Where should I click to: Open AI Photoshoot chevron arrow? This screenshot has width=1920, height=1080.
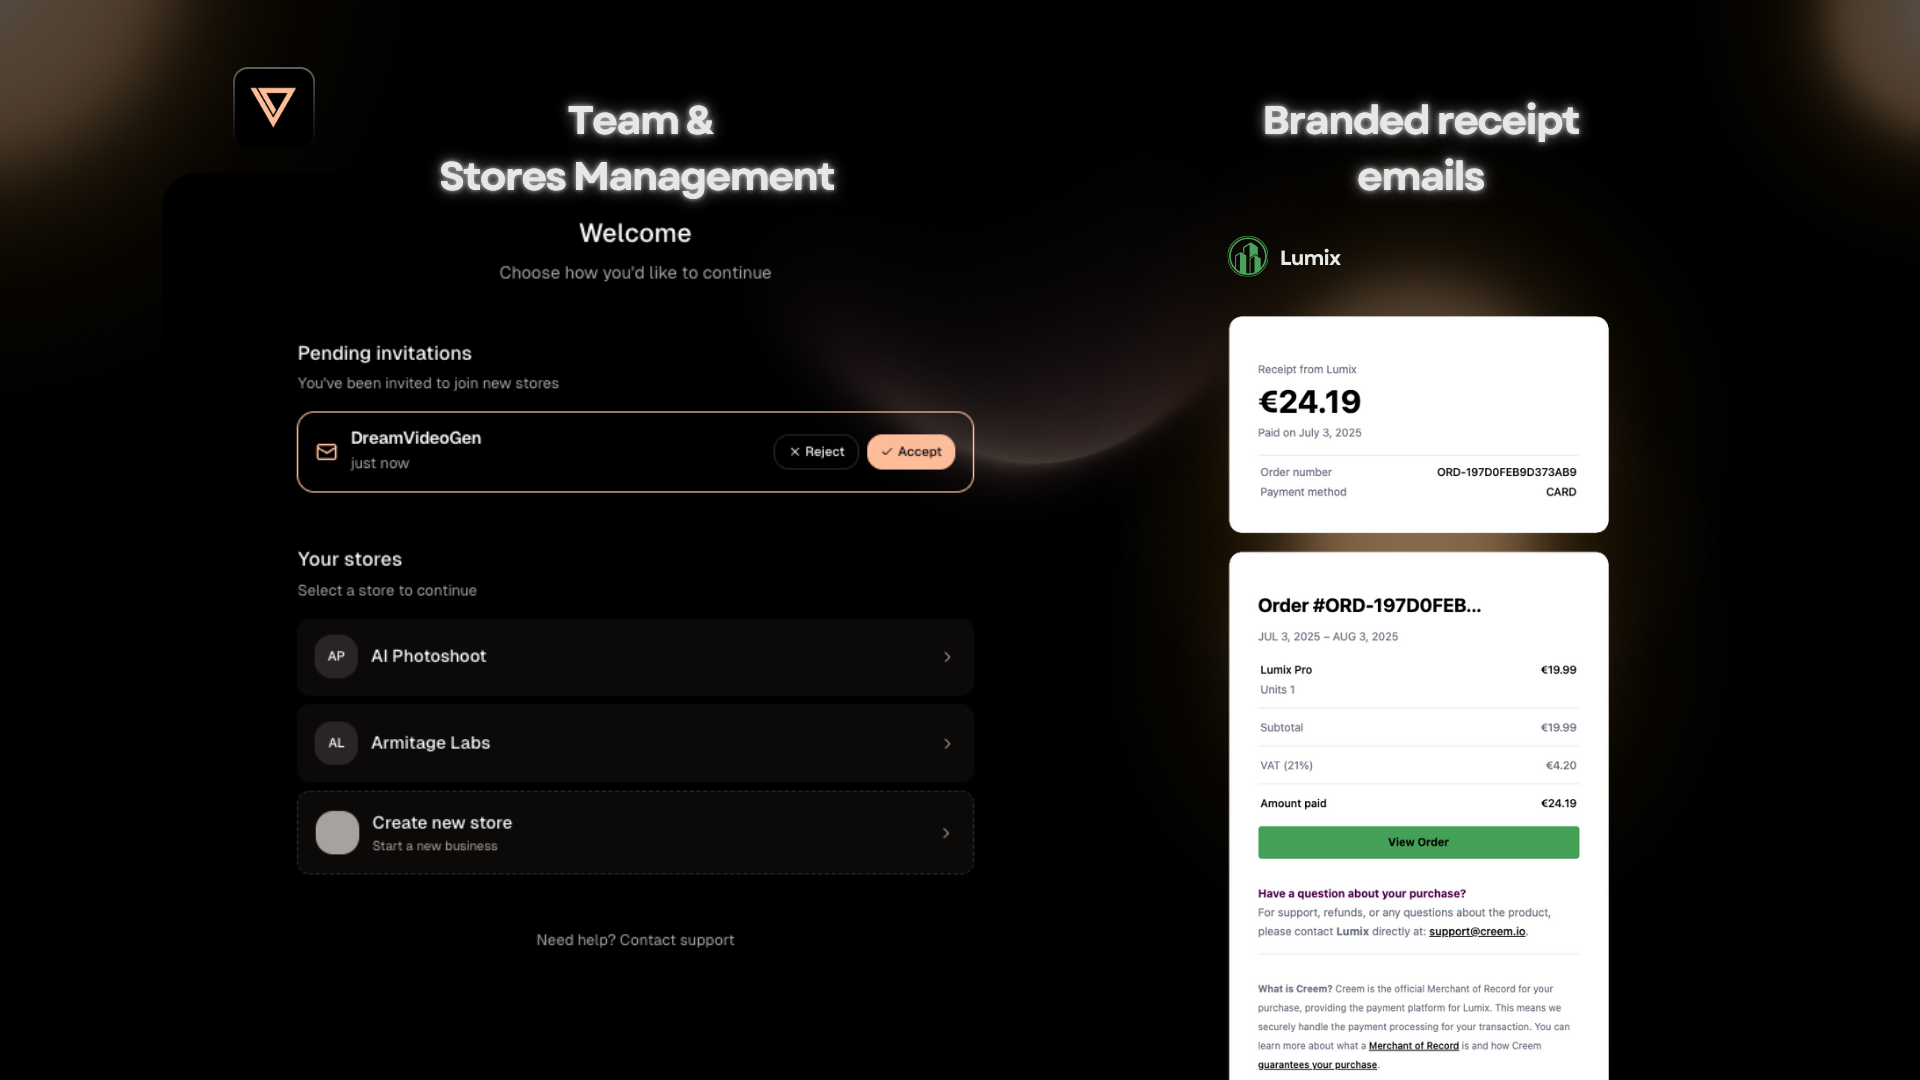coord(947,657)
